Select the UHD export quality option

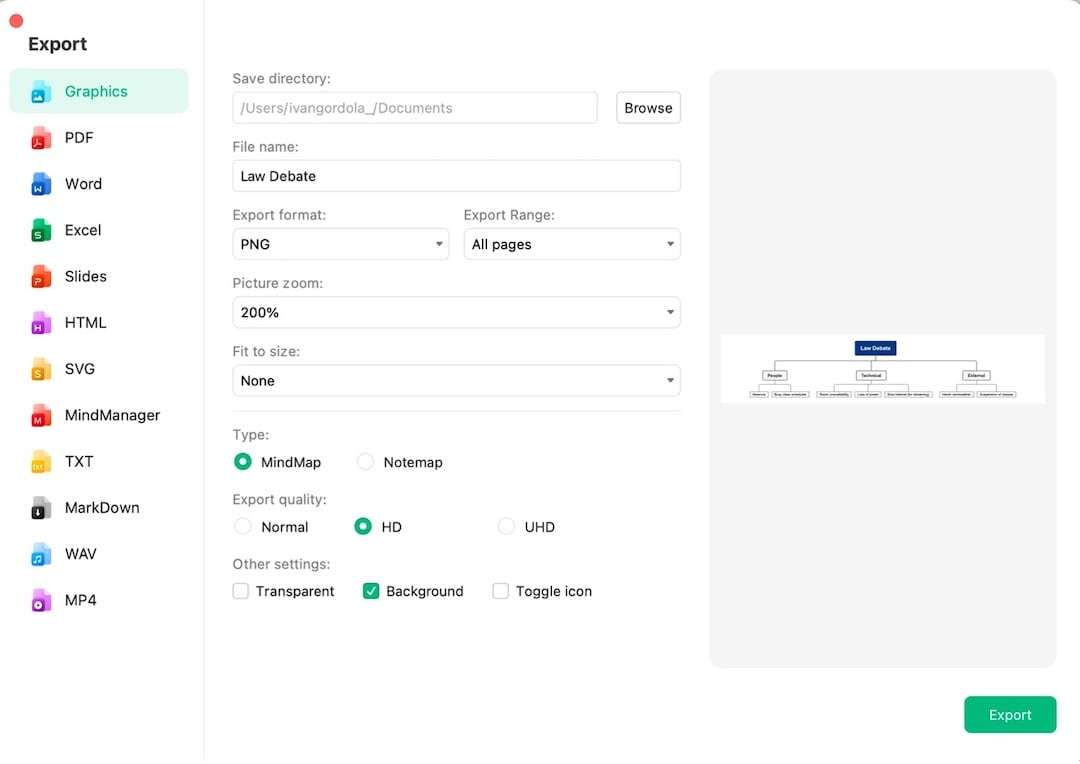(507, 527)
